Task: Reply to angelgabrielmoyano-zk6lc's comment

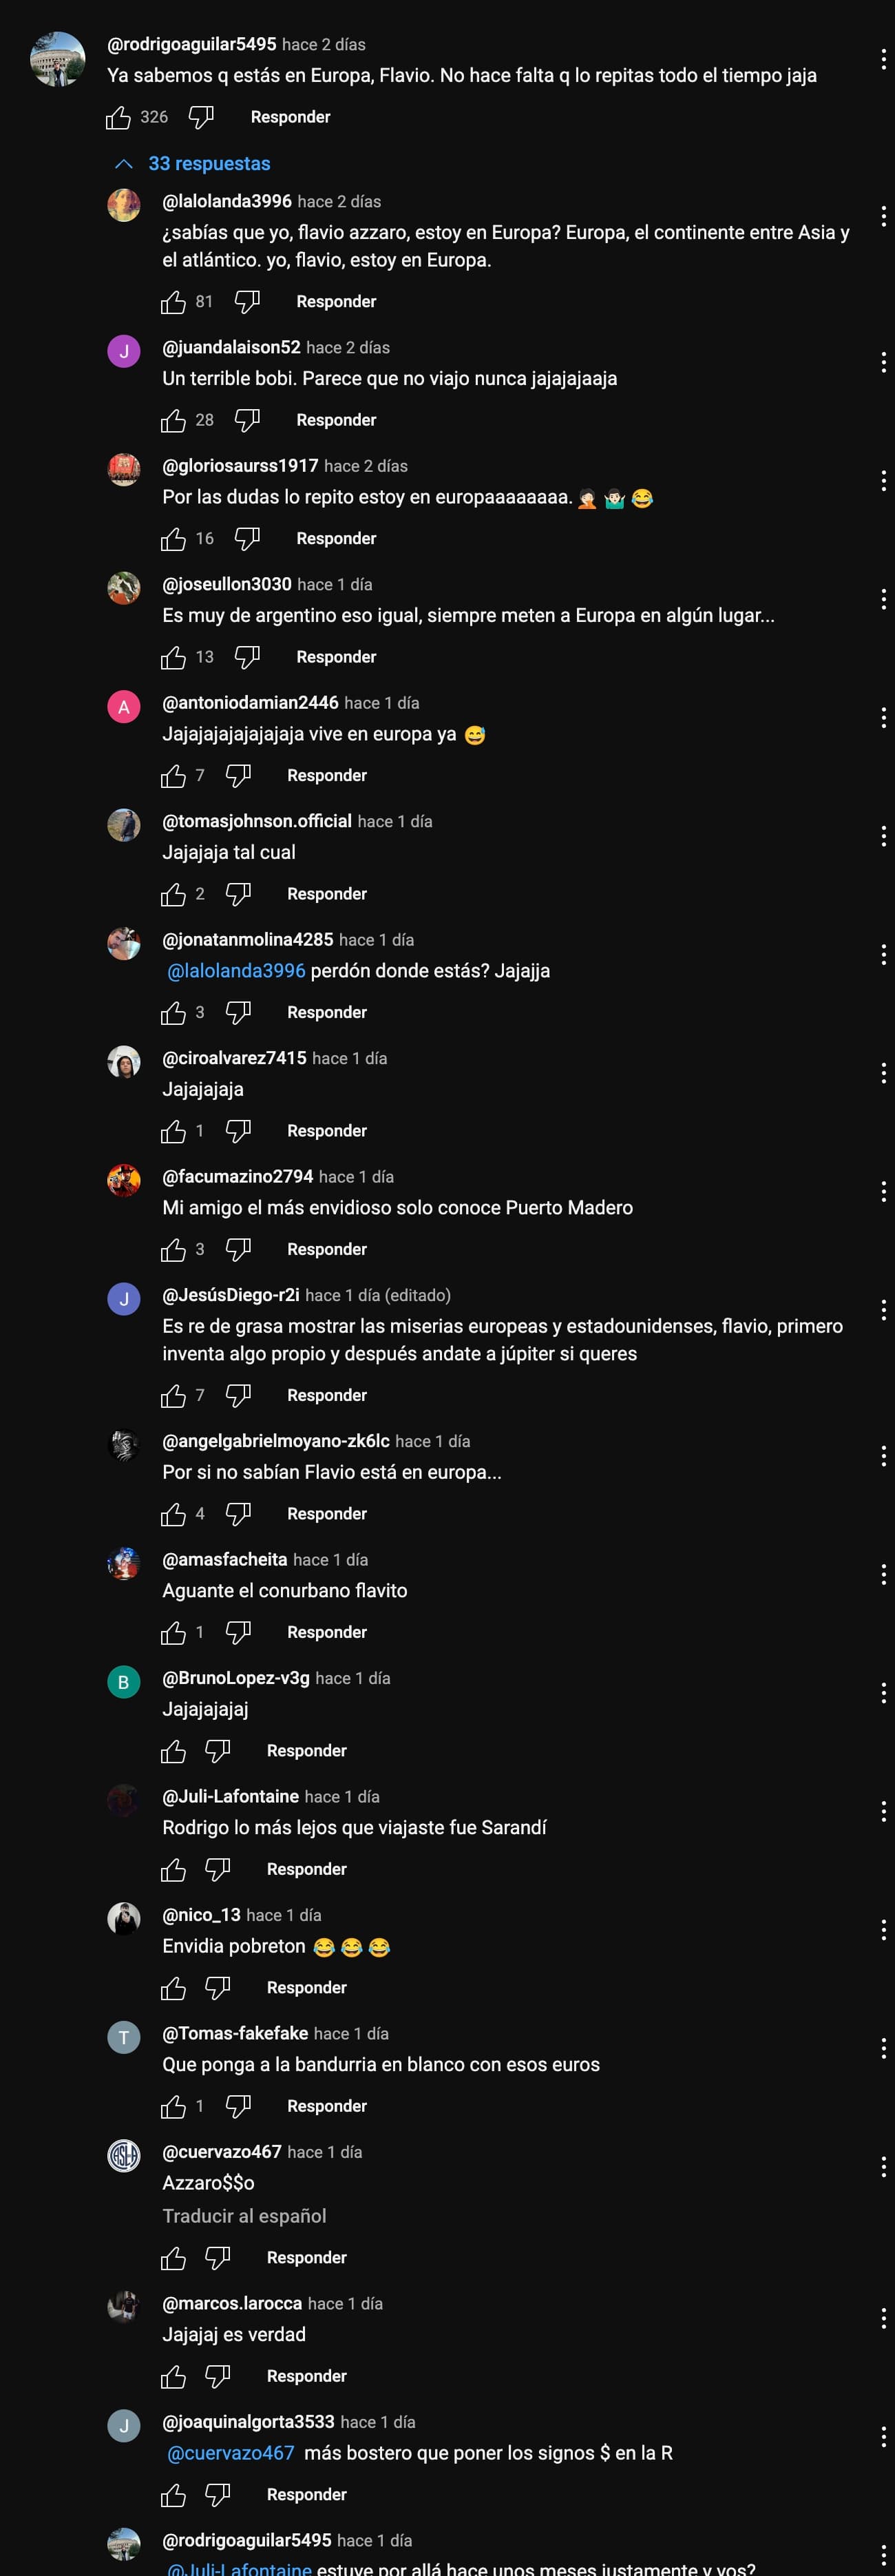Action: point(327,1514)
